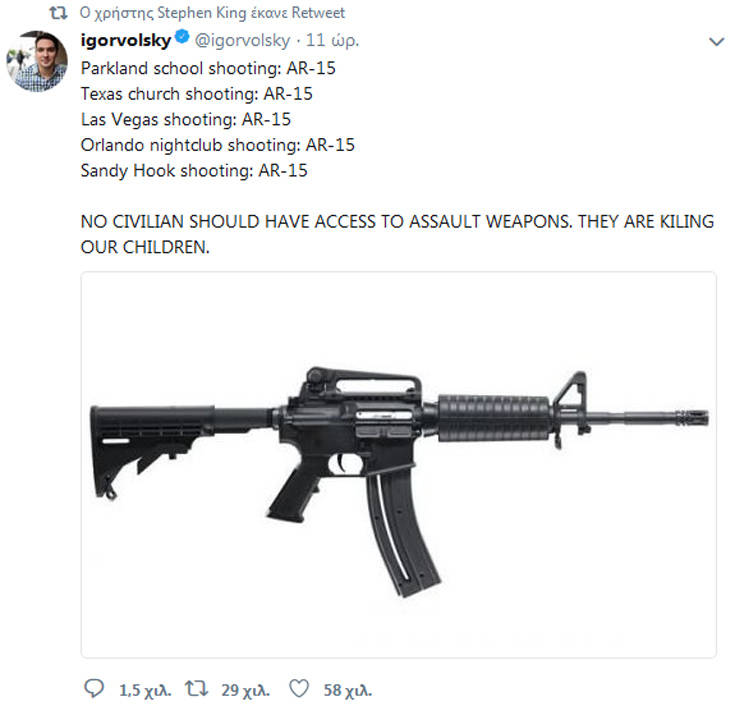Viewport: 735px width, 706px height.
Task: Expand the tweet options chevron
Action: [x=715, y=42]
